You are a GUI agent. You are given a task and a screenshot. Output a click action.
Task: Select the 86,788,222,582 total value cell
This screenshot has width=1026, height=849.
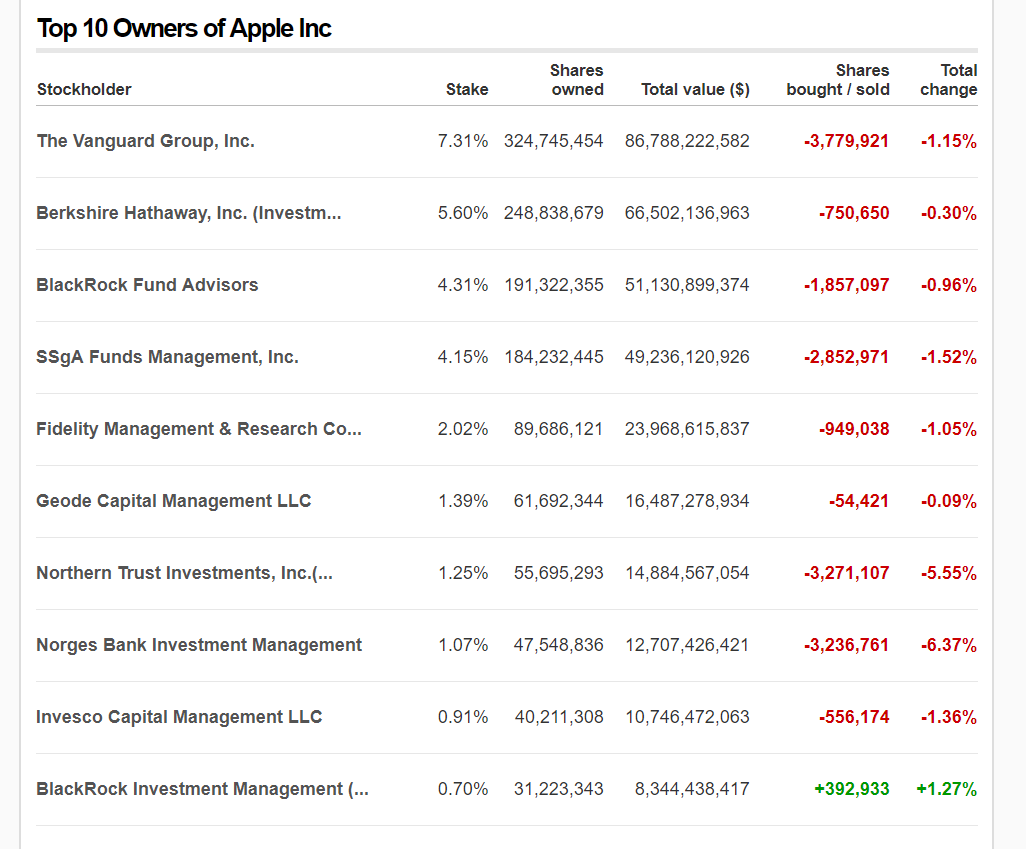tap(687, 141)
